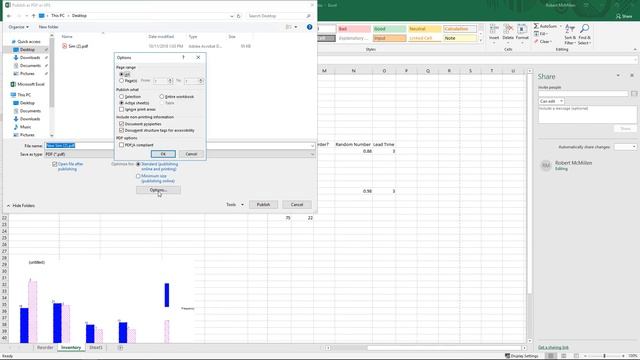Click the help question mark in Options dialog

pos(183,58)
